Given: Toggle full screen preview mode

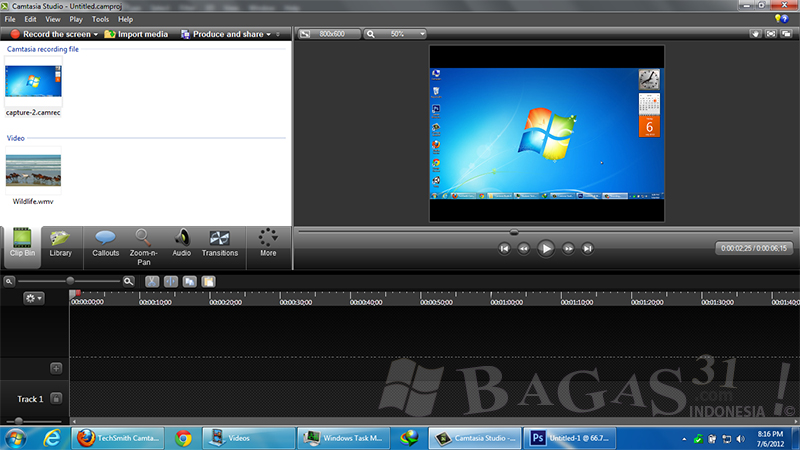Looking at the screenshot, I should pyautogui.click(x=771, y=34).
